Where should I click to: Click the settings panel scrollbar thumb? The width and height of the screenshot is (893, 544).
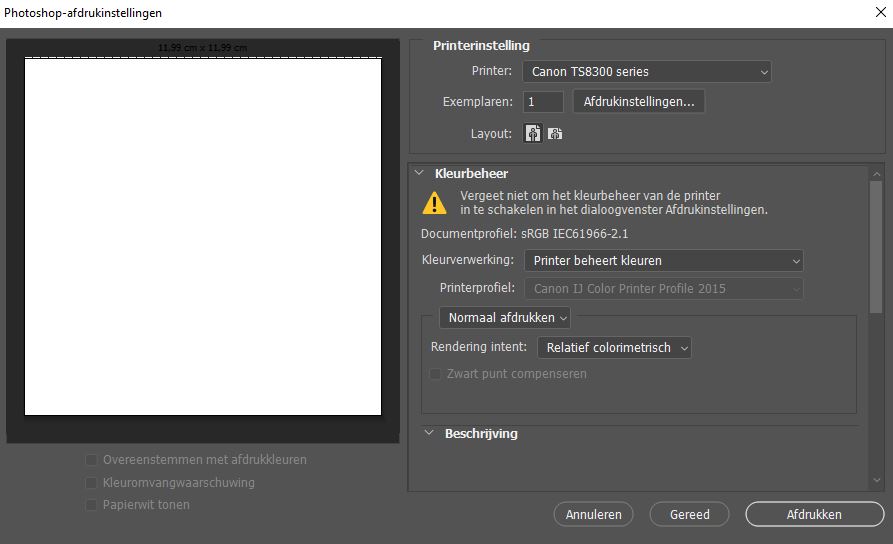coord(876,247)
